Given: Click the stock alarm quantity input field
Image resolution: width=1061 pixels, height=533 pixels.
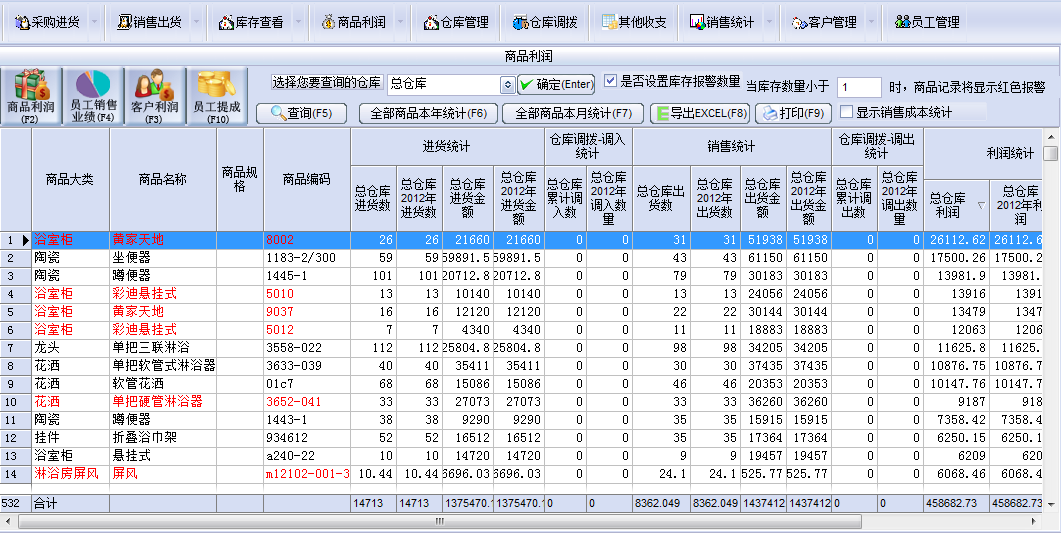Looking at the screenshot, I should click(858, 87).
